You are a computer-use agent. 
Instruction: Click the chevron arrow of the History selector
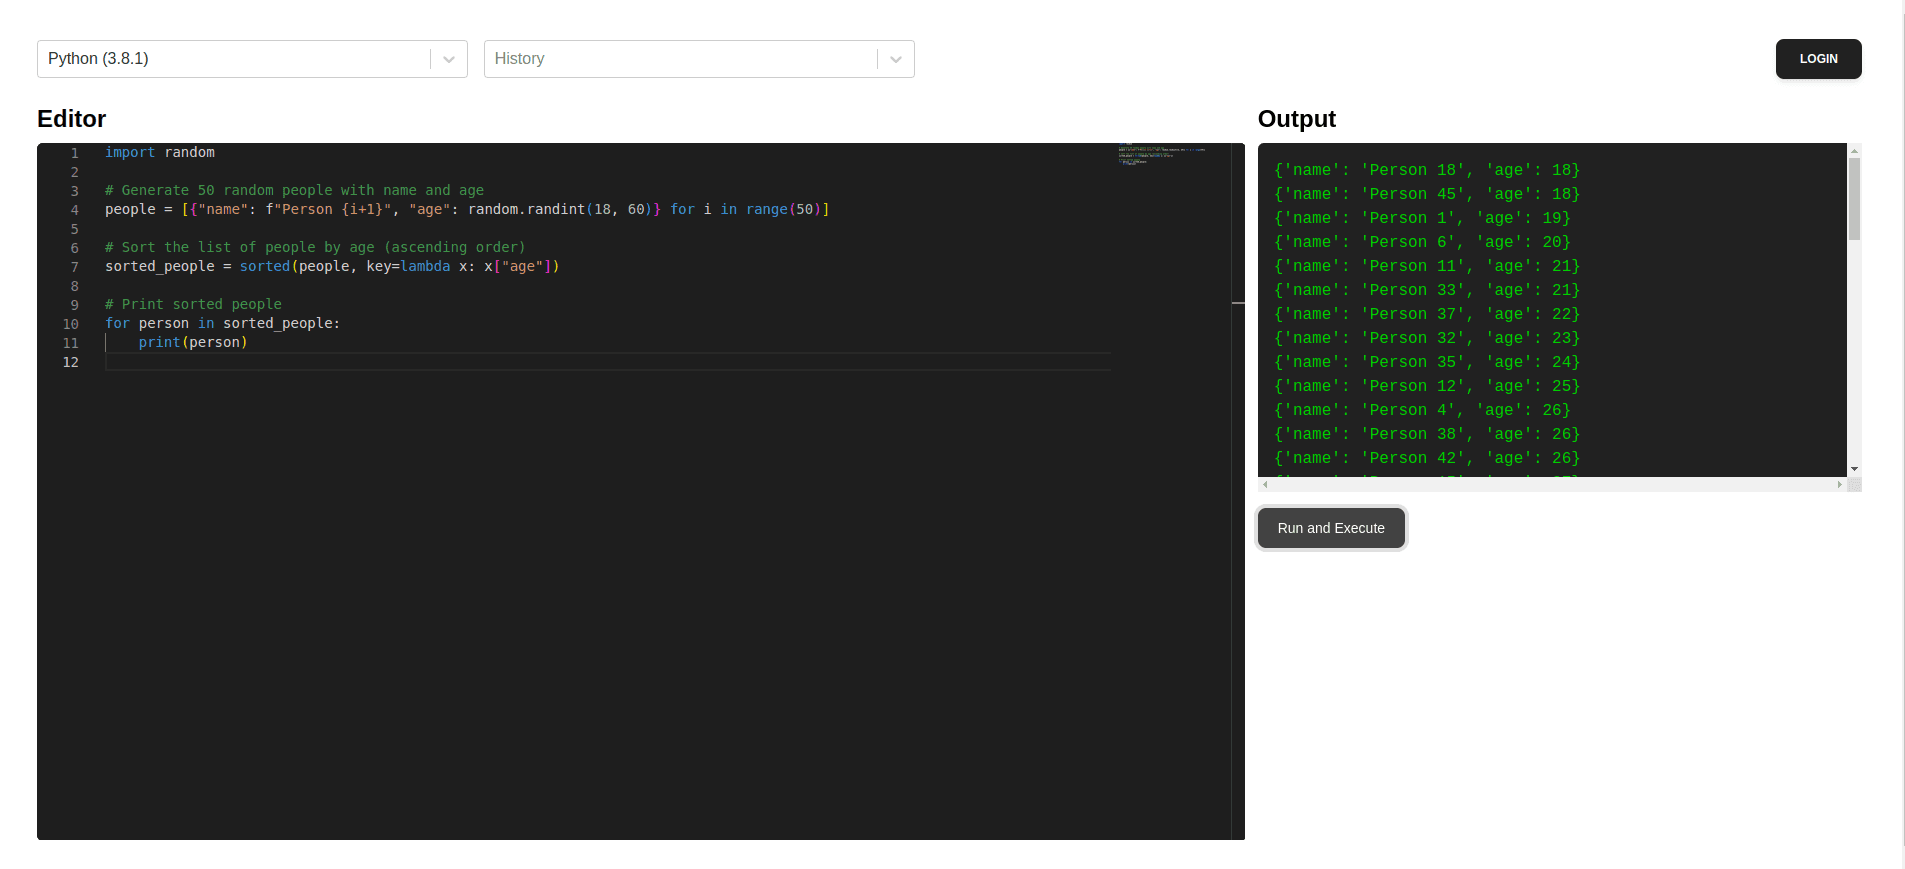pyautogui.click(x=896, y=59)
